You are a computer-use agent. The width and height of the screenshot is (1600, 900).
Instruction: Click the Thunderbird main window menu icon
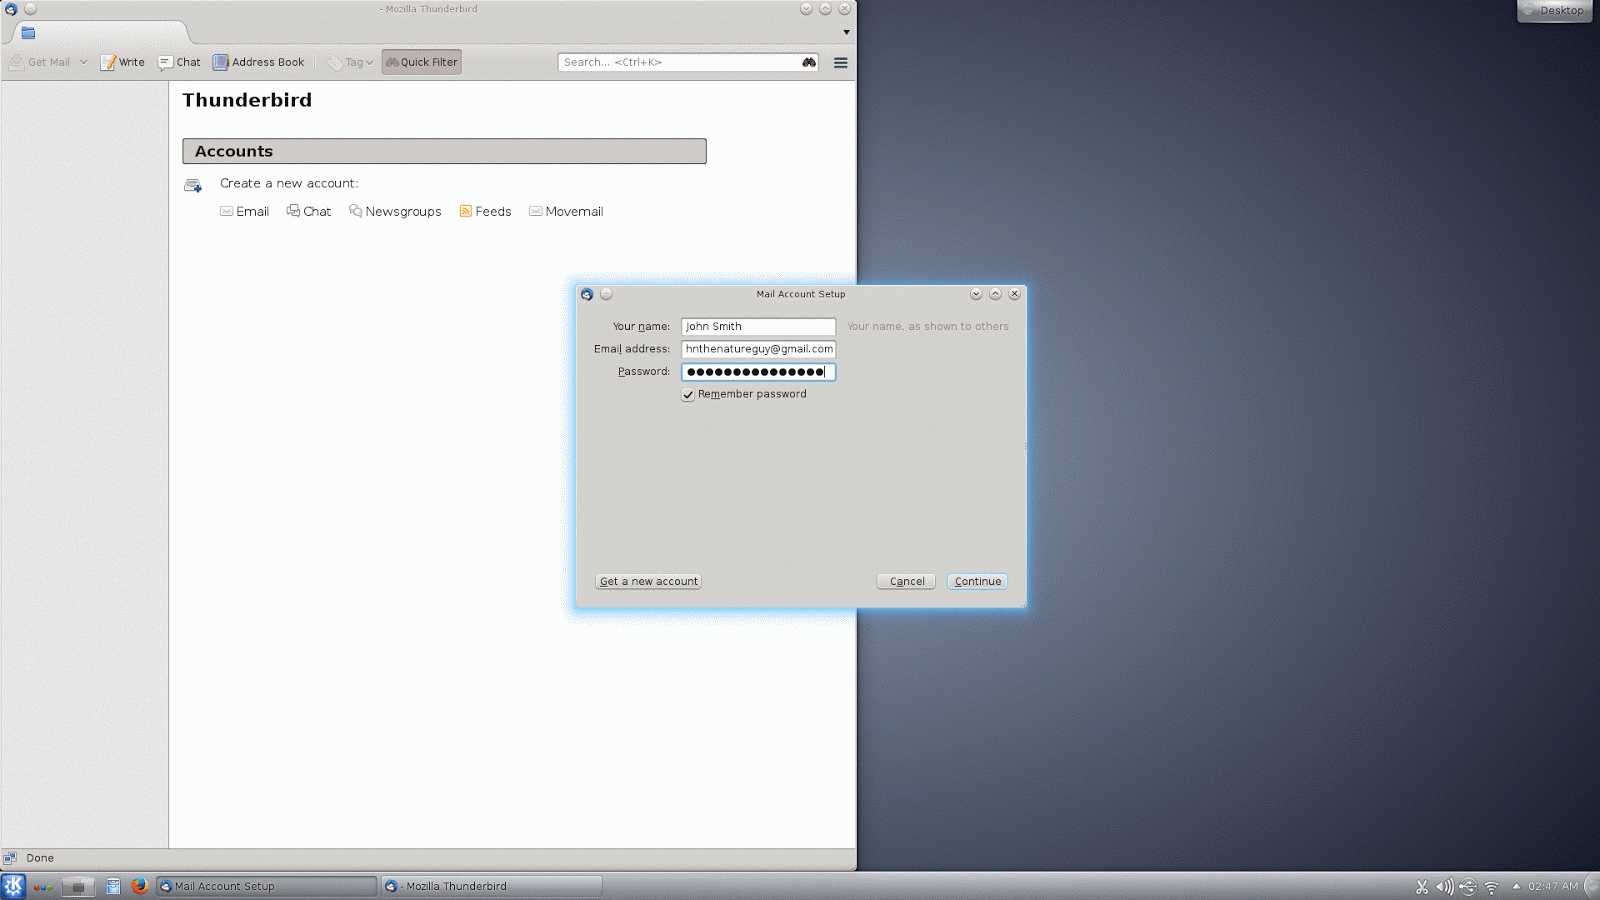[11, 9]
